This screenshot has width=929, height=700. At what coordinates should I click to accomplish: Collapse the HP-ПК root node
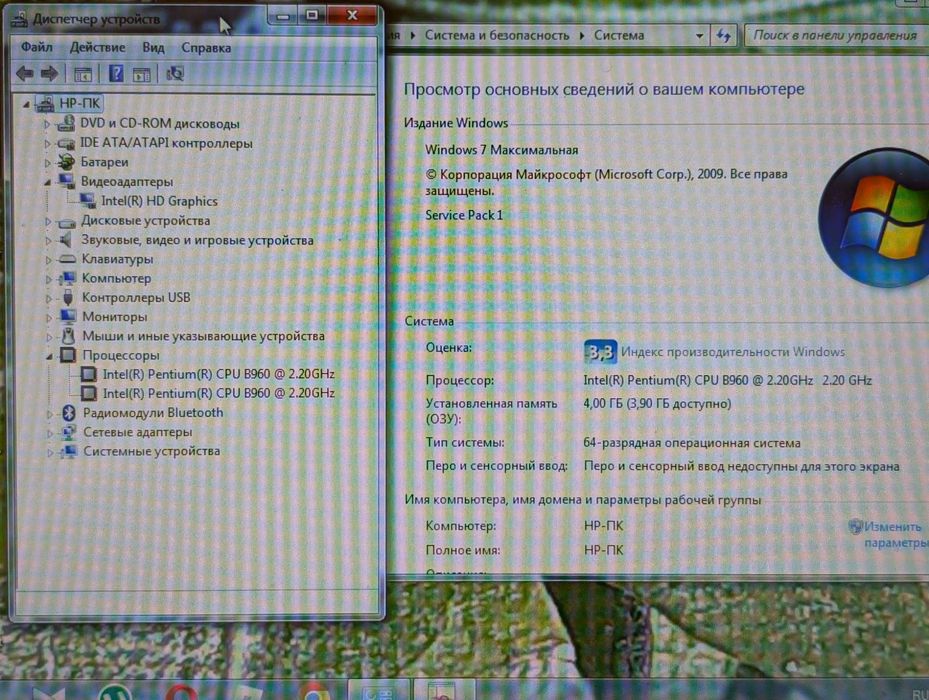[x=25, y=105]
